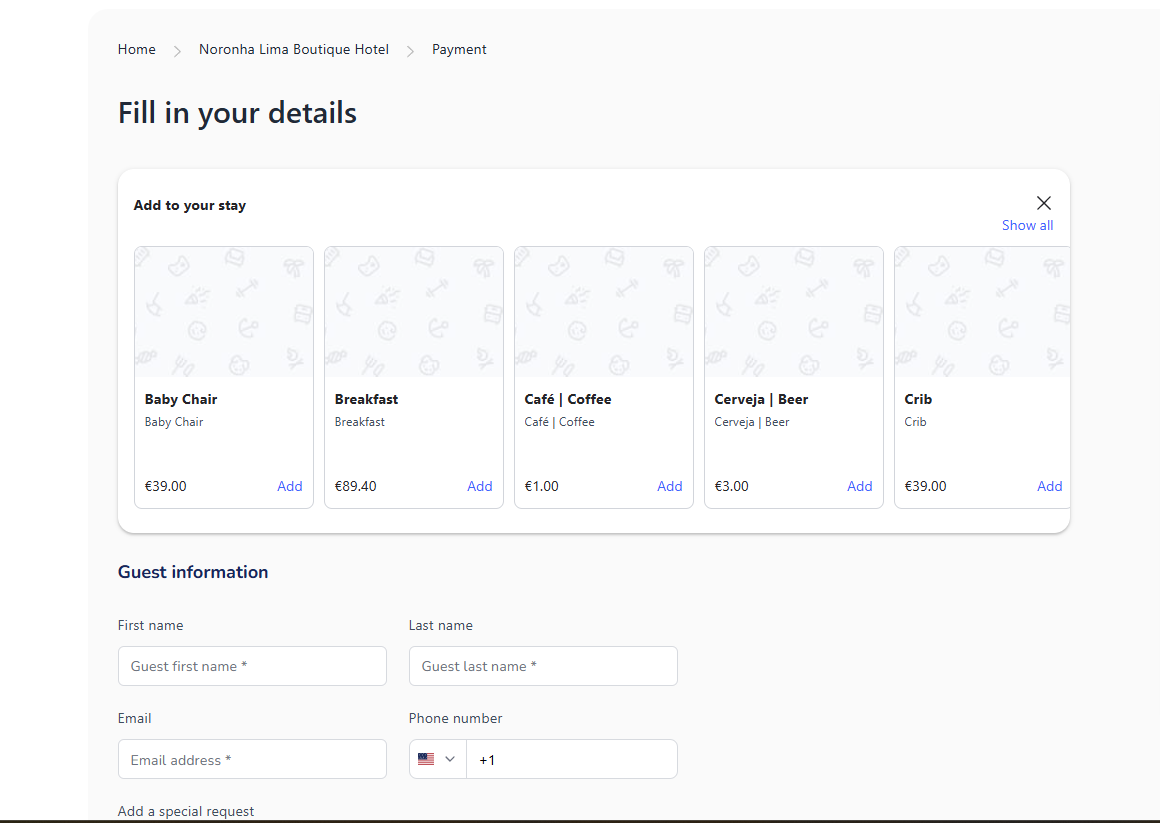Focus the Email address field
Screen dimensions: 1160x823
coord(252,759)
